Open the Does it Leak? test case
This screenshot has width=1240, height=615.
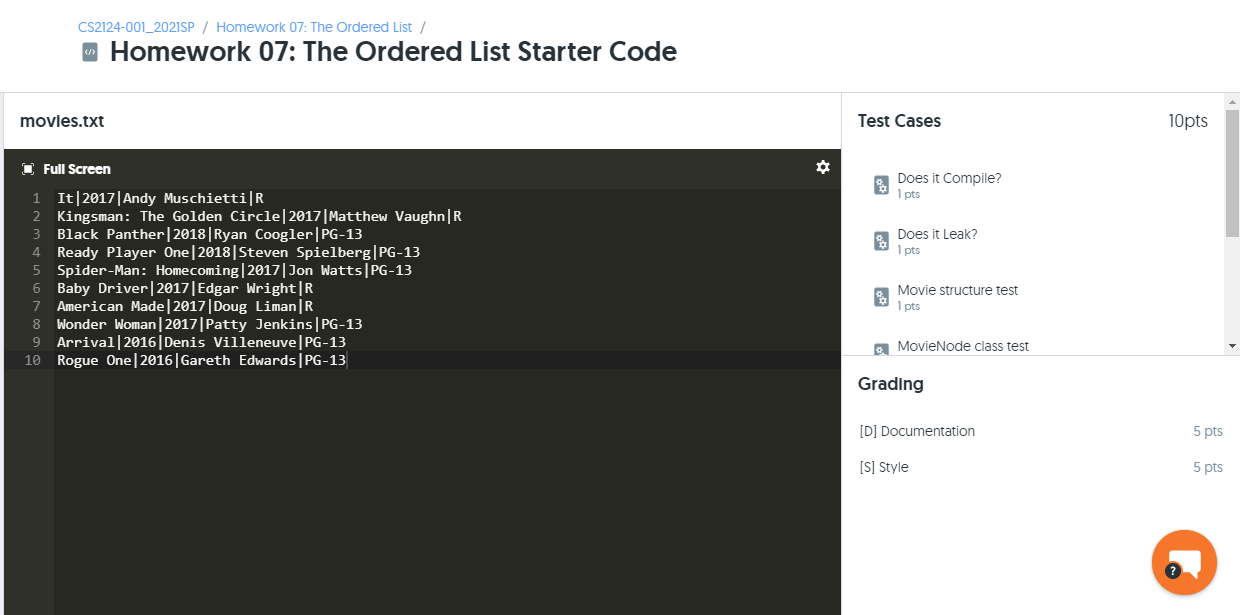937,234
